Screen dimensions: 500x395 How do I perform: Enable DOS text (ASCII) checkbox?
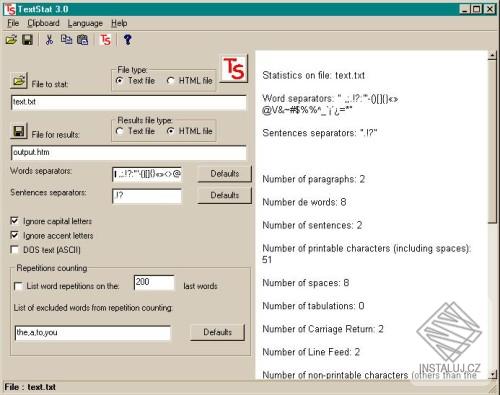[x=14, y=250]
